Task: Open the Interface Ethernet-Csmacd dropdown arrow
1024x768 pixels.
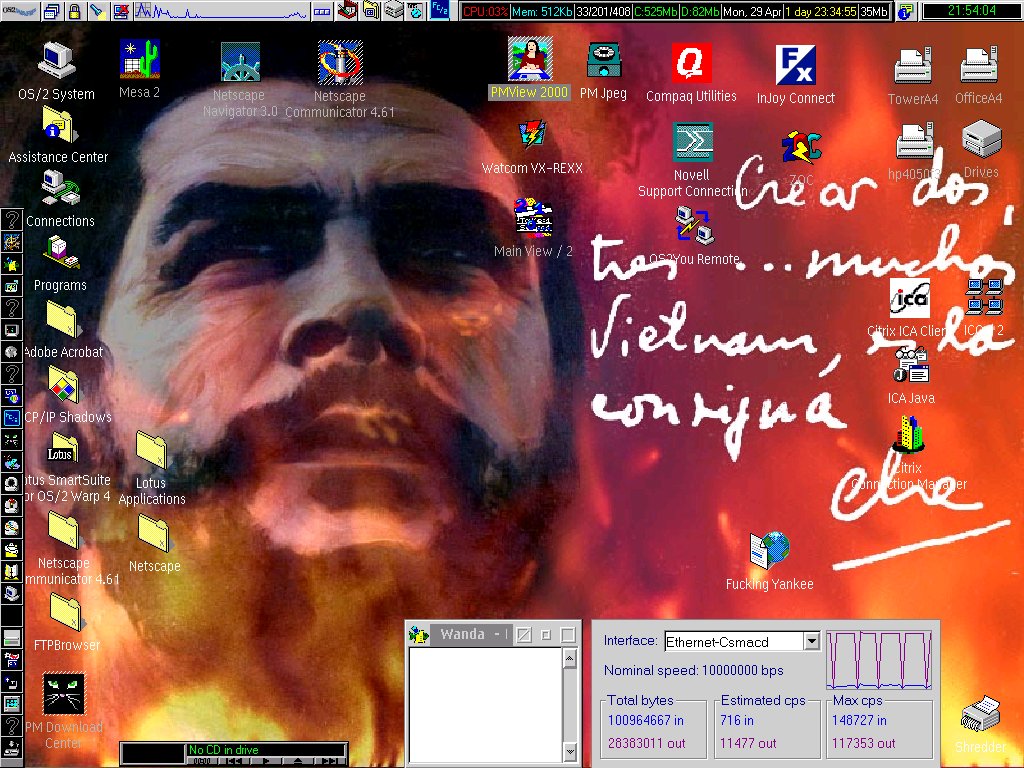Action: point(811,641)
